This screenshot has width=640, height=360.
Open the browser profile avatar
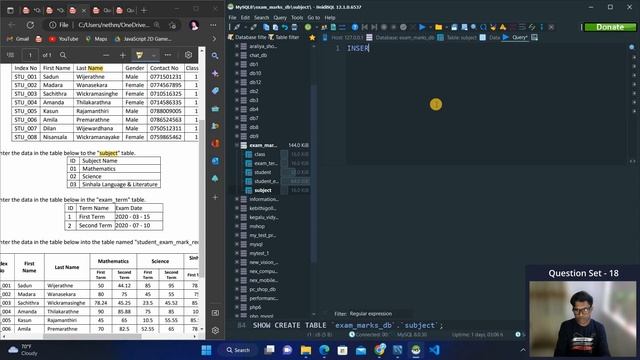point(194,25)
